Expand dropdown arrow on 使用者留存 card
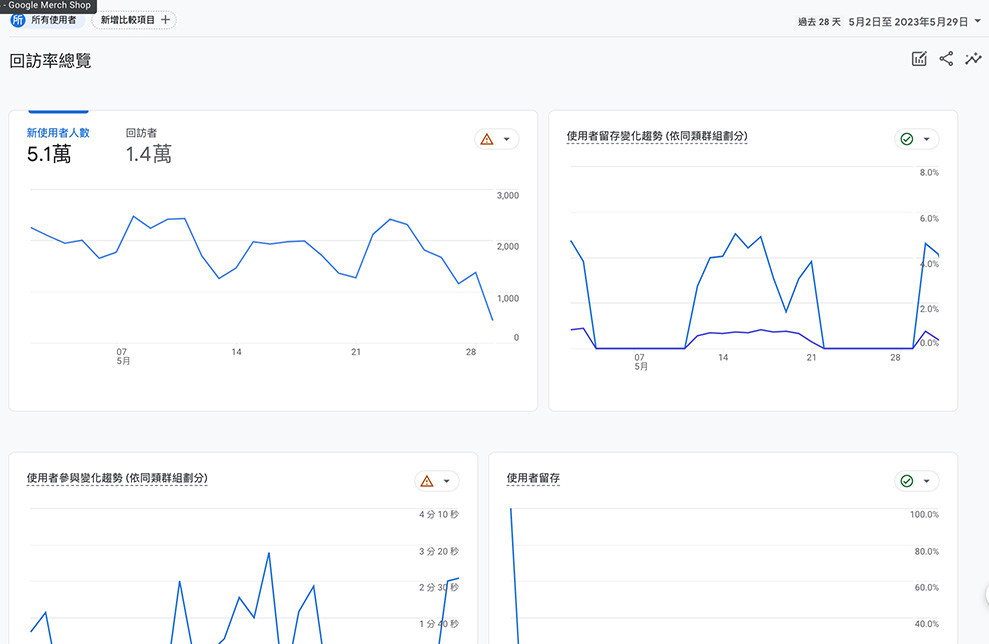989x644 pixels. [x=927, y=481]
